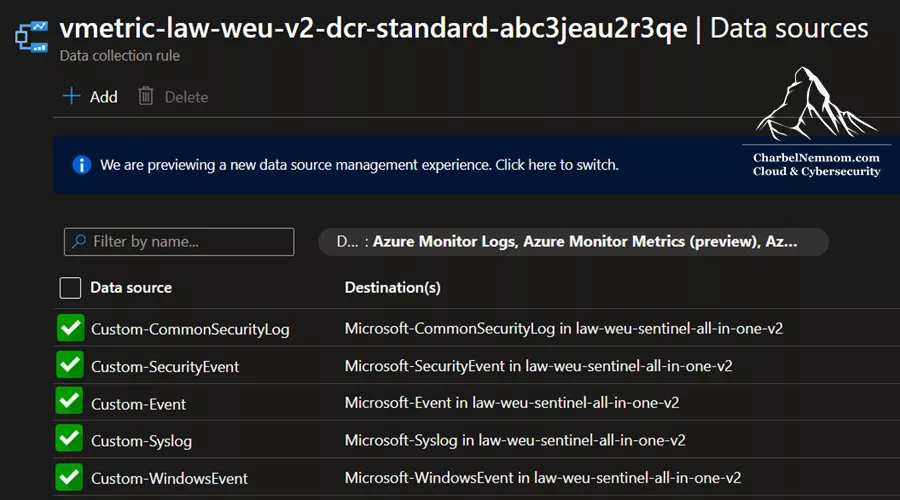Sort by the Data source column header

131,288
